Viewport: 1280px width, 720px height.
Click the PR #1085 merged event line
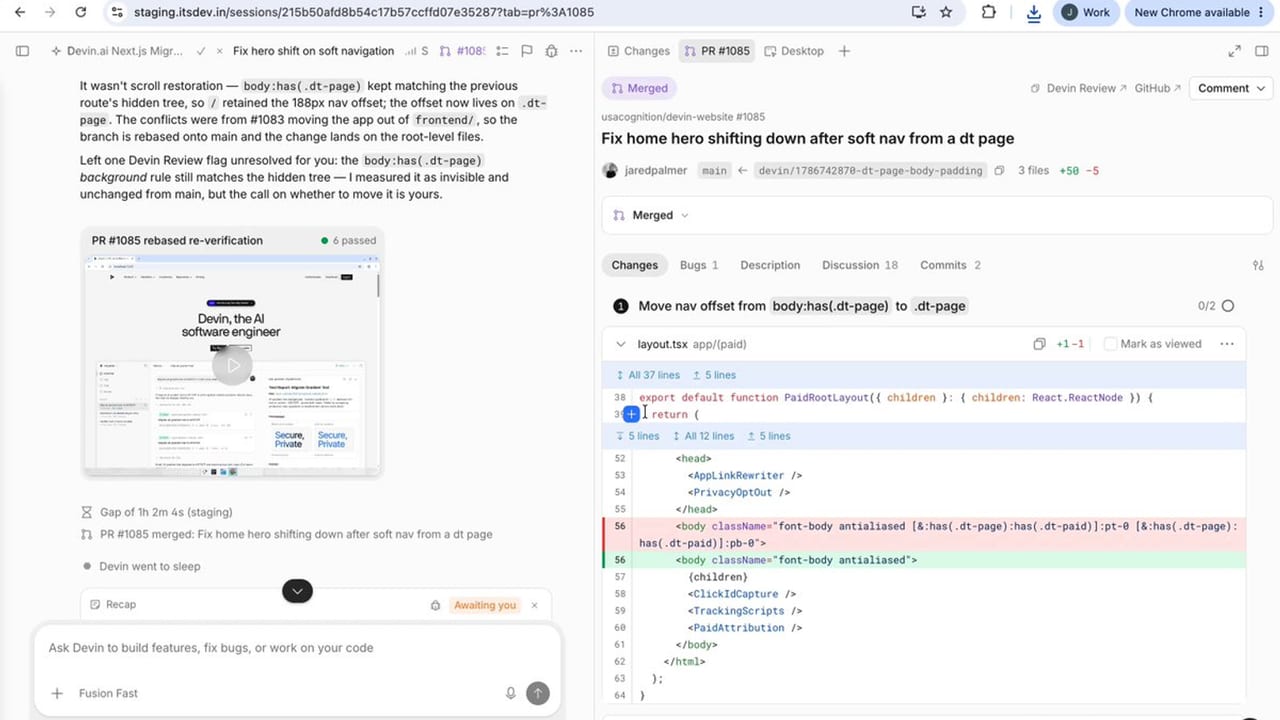(x=287, y=534)
